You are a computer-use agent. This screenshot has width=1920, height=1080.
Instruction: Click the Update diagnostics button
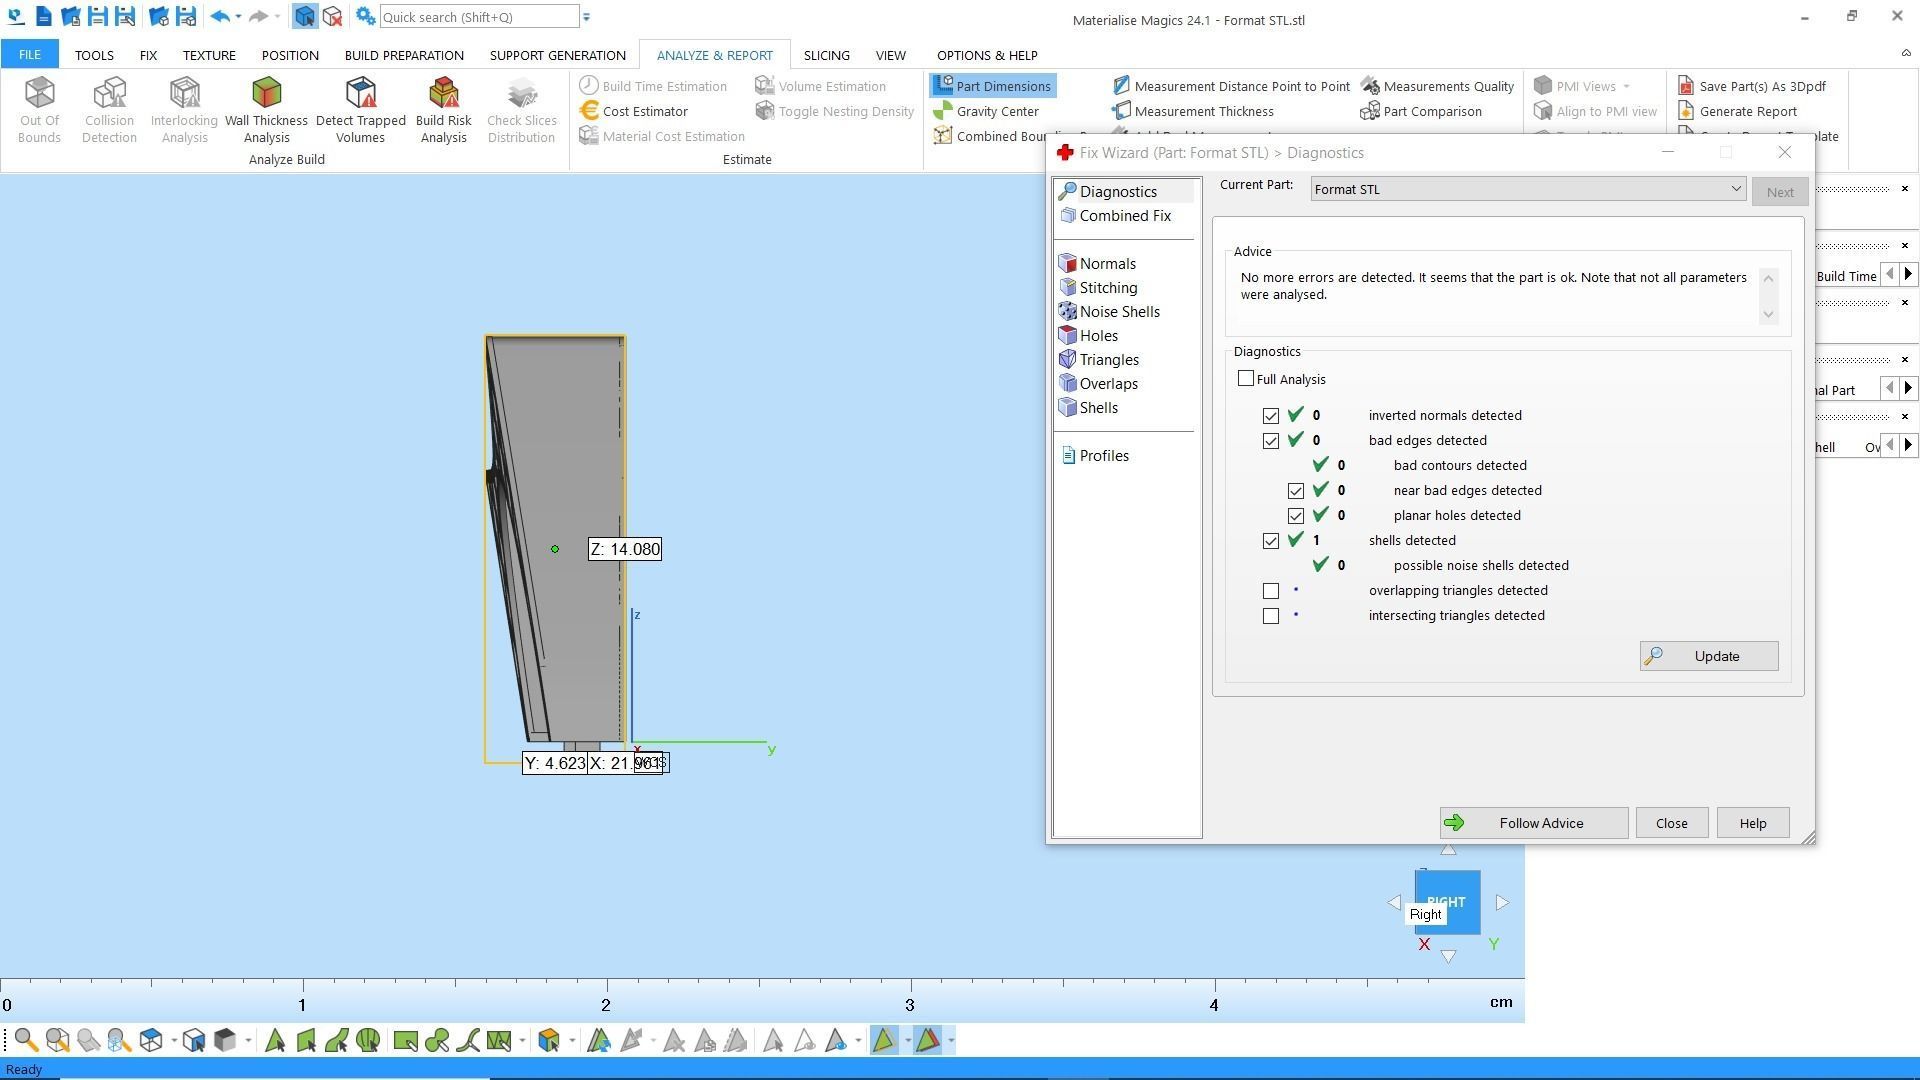tap(1708, 656)
